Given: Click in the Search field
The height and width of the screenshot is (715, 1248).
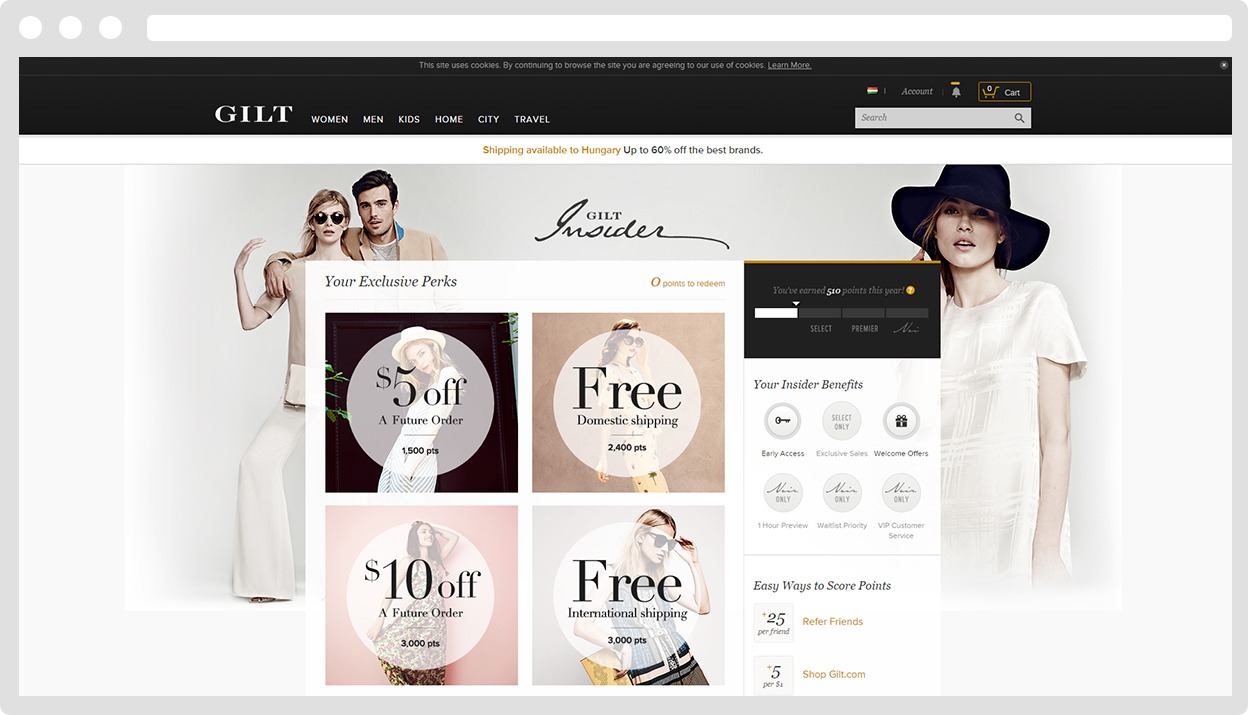Looking at the screenshot, I should coord(933,118).
